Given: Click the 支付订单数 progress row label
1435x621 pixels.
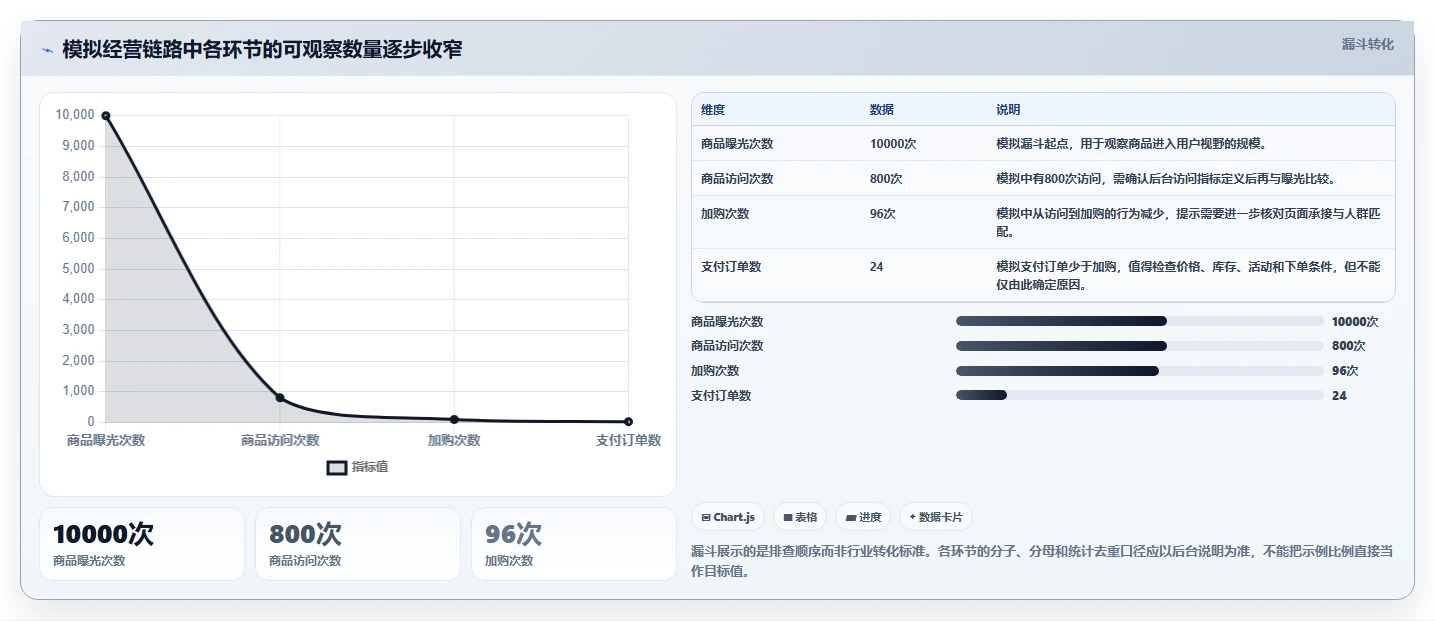Looking at the screenshot, I should [x=721, y=396].
